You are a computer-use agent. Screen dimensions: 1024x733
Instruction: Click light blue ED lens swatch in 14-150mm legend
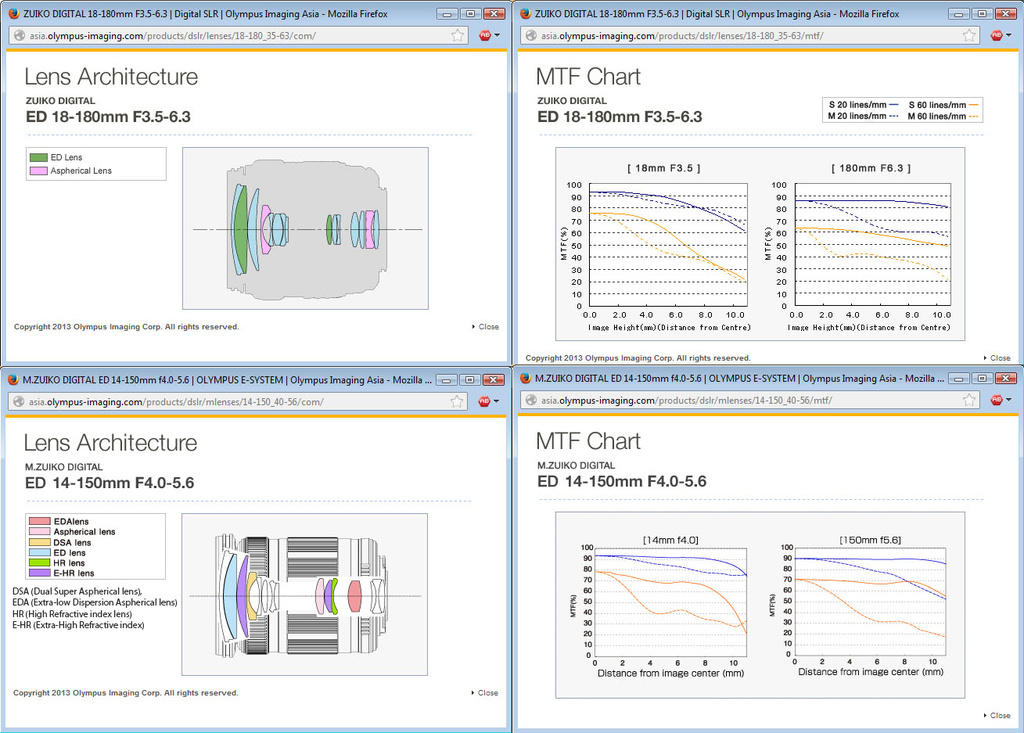click(40, 553)
